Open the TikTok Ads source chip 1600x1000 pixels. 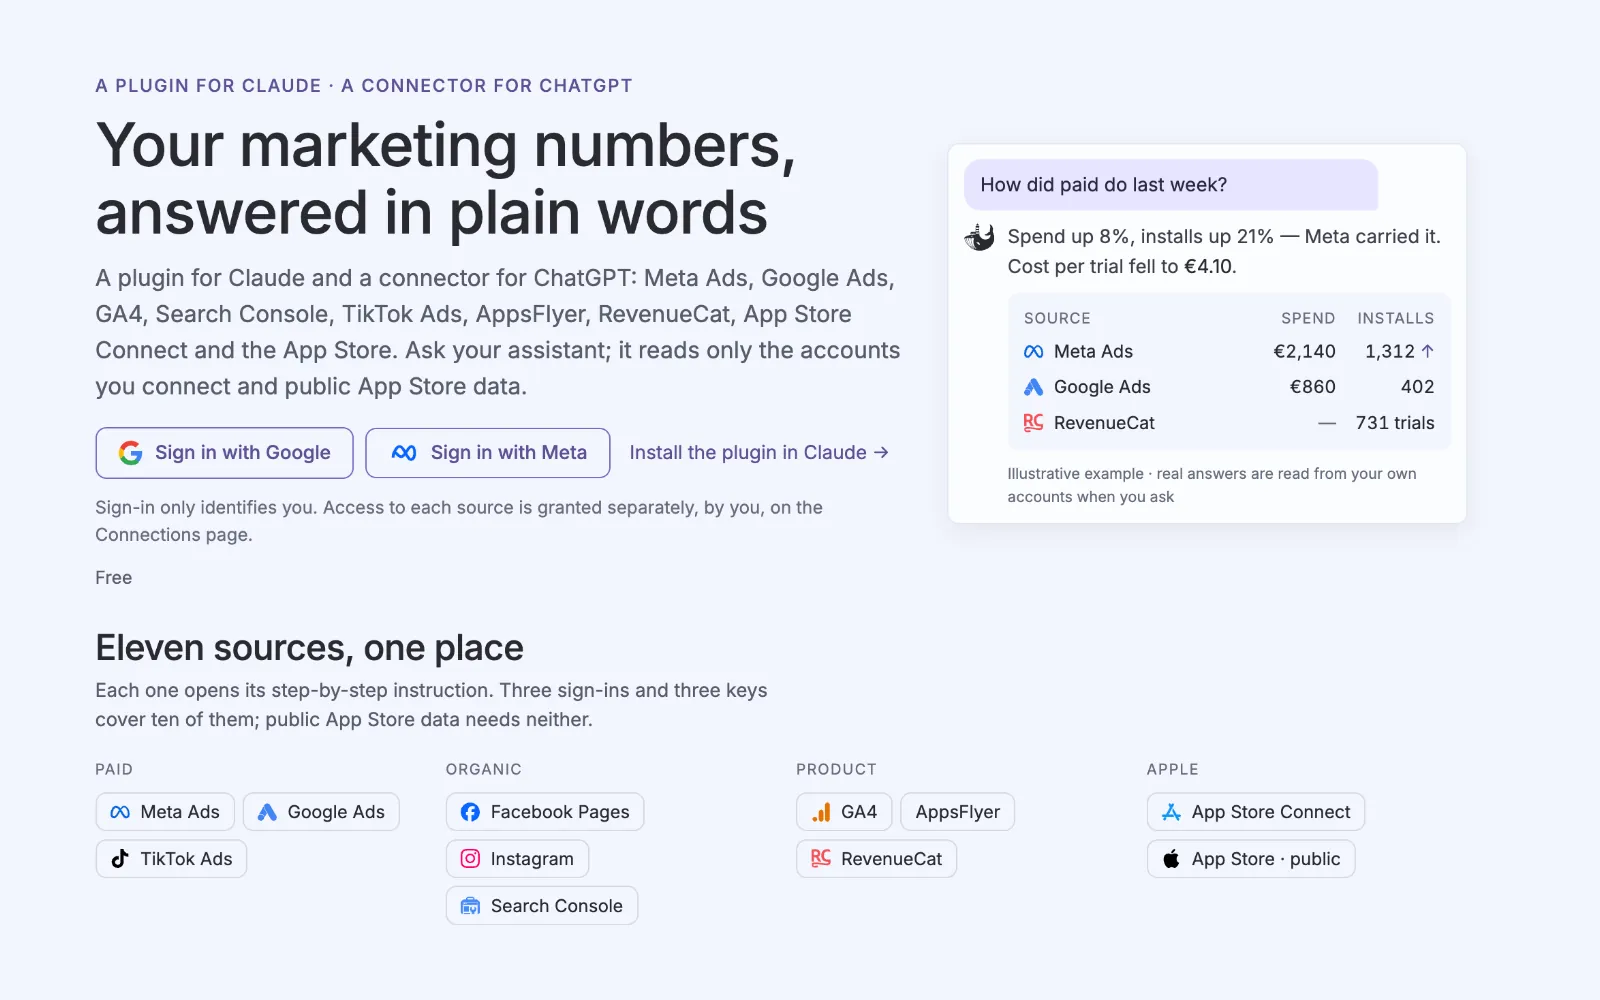pos(171,859)
